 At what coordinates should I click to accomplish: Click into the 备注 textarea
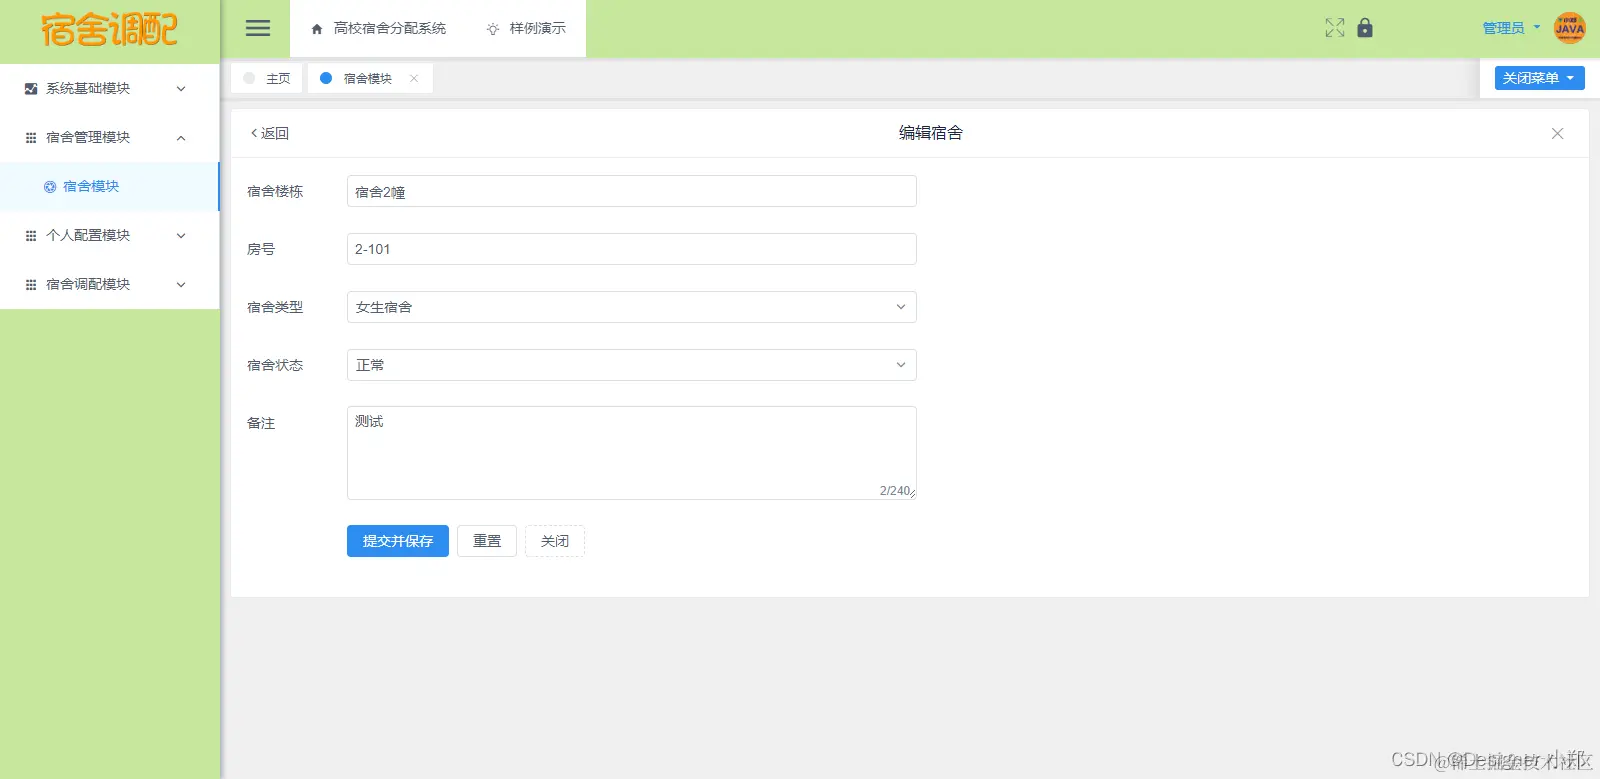(632, 453)
